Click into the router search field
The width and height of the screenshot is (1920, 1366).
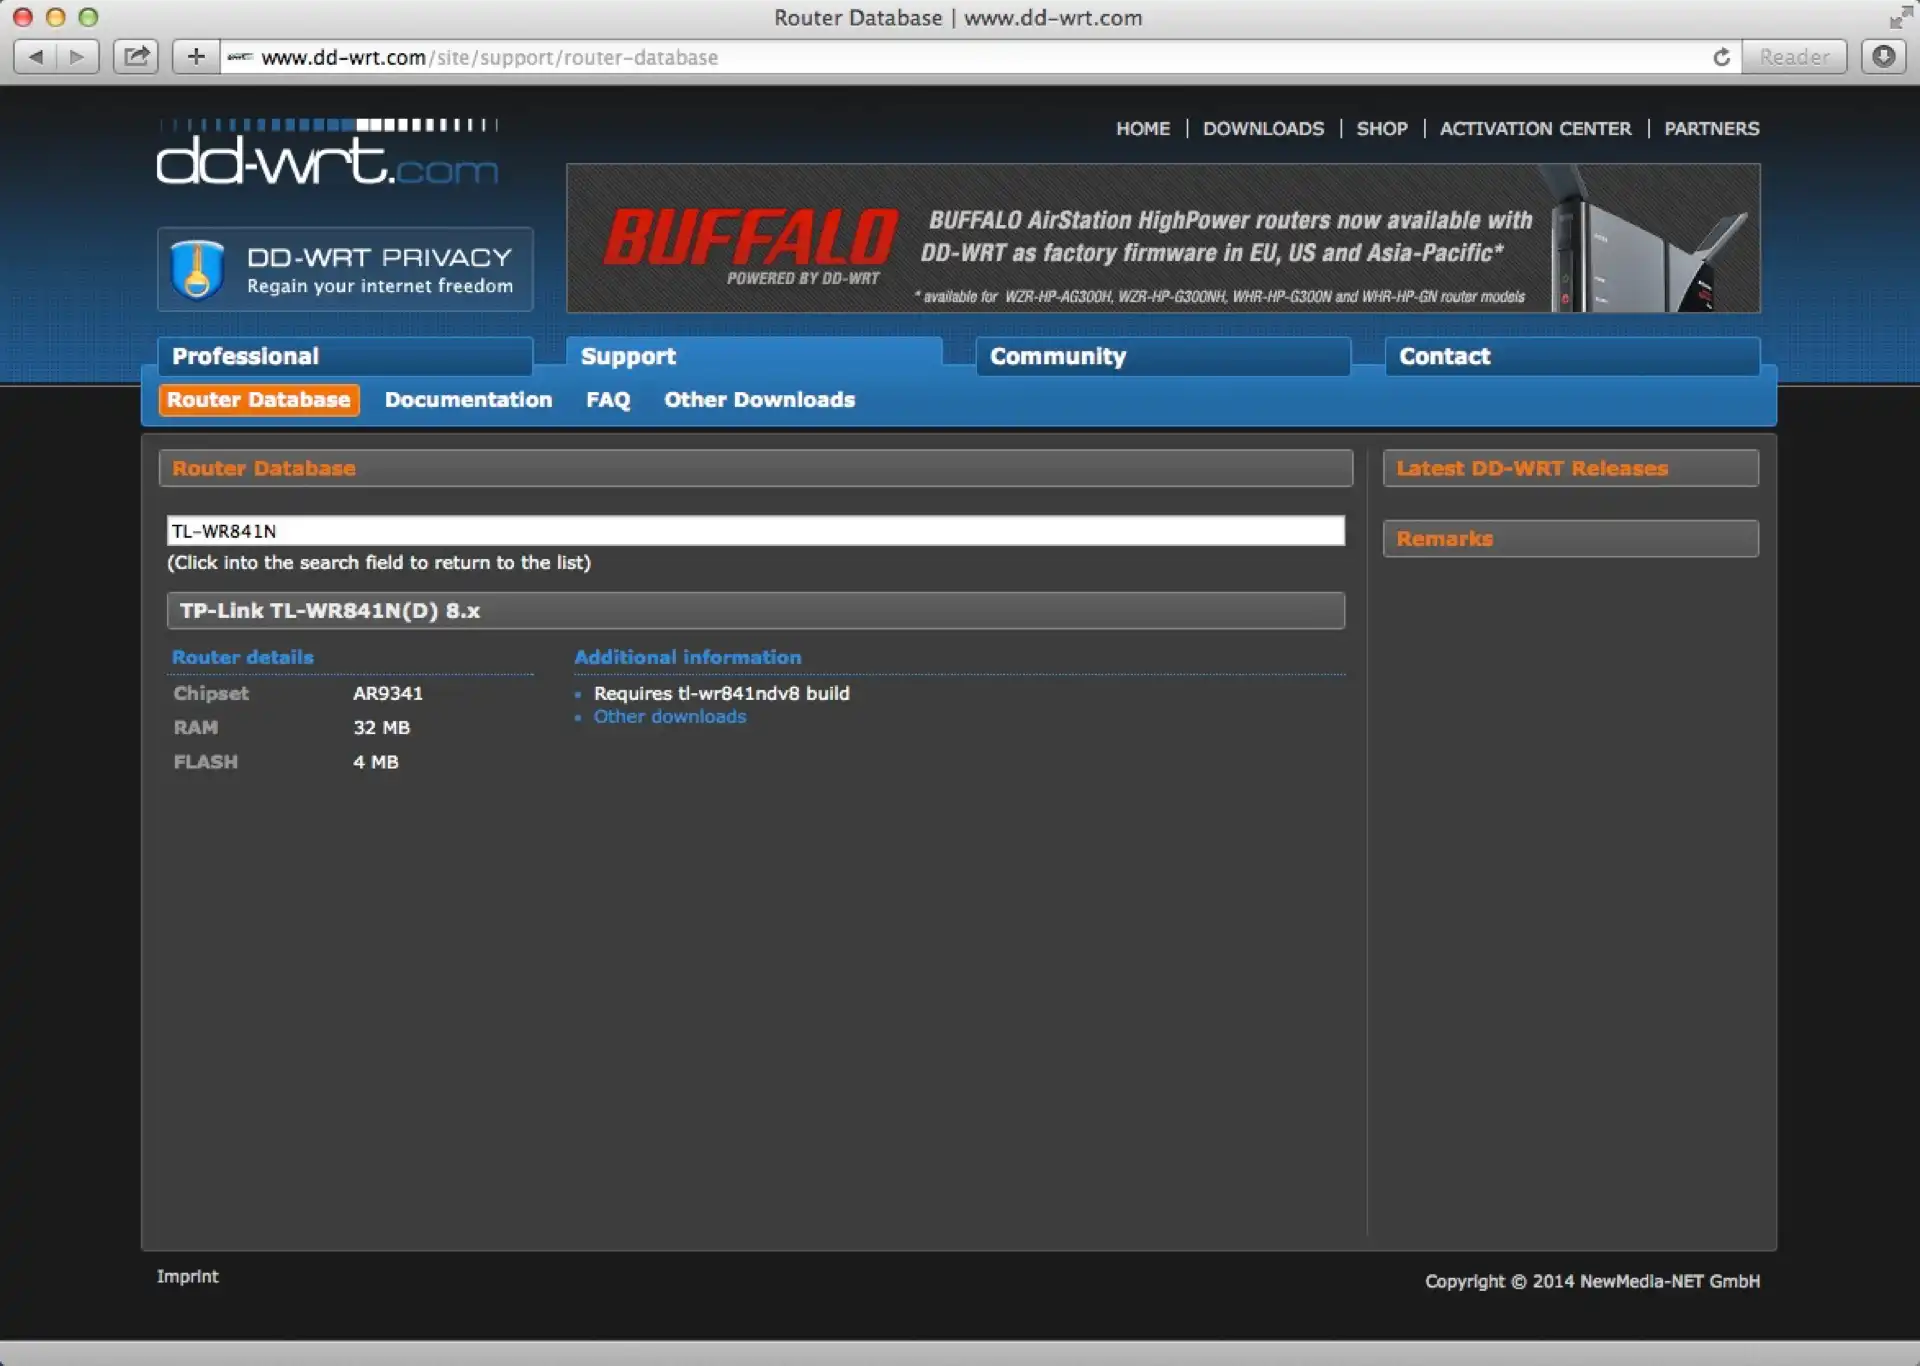pyautogui.click(x=755, y=531)
